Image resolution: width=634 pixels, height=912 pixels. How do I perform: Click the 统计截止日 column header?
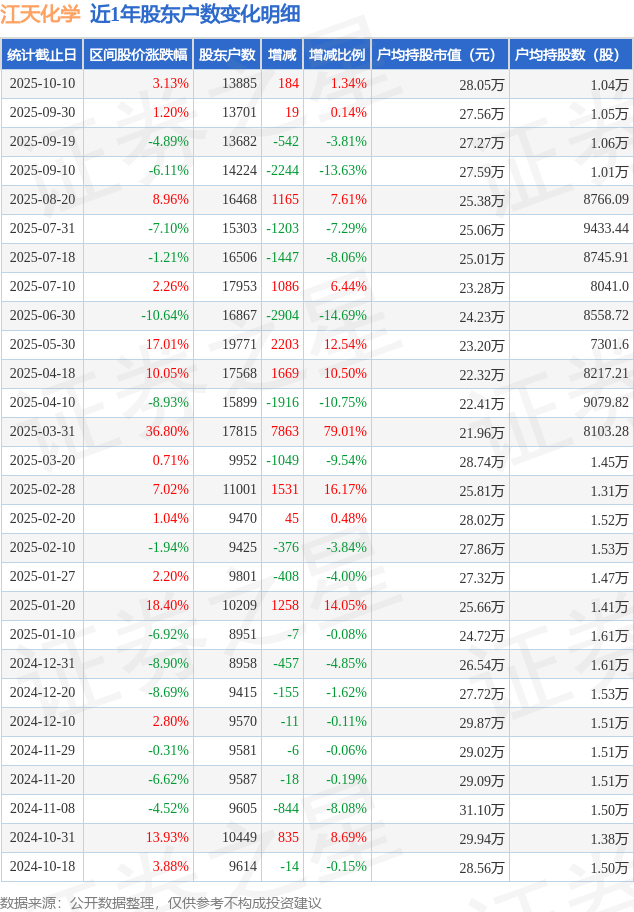click(x=41, y=55)
